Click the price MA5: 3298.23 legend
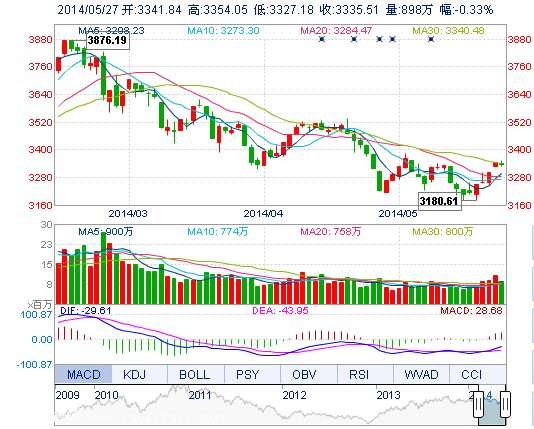This screenshot has width=534, height=429. [x=111, y=31]
